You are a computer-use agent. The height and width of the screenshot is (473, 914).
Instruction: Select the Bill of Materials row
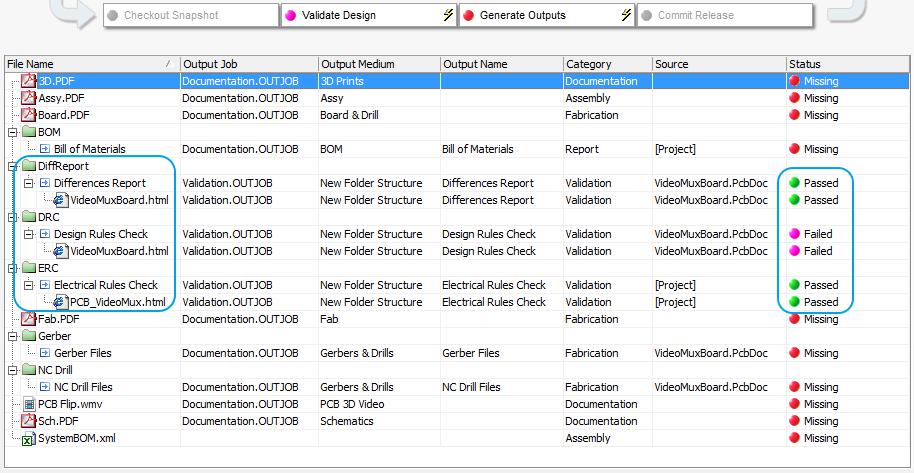coord(89,149)
